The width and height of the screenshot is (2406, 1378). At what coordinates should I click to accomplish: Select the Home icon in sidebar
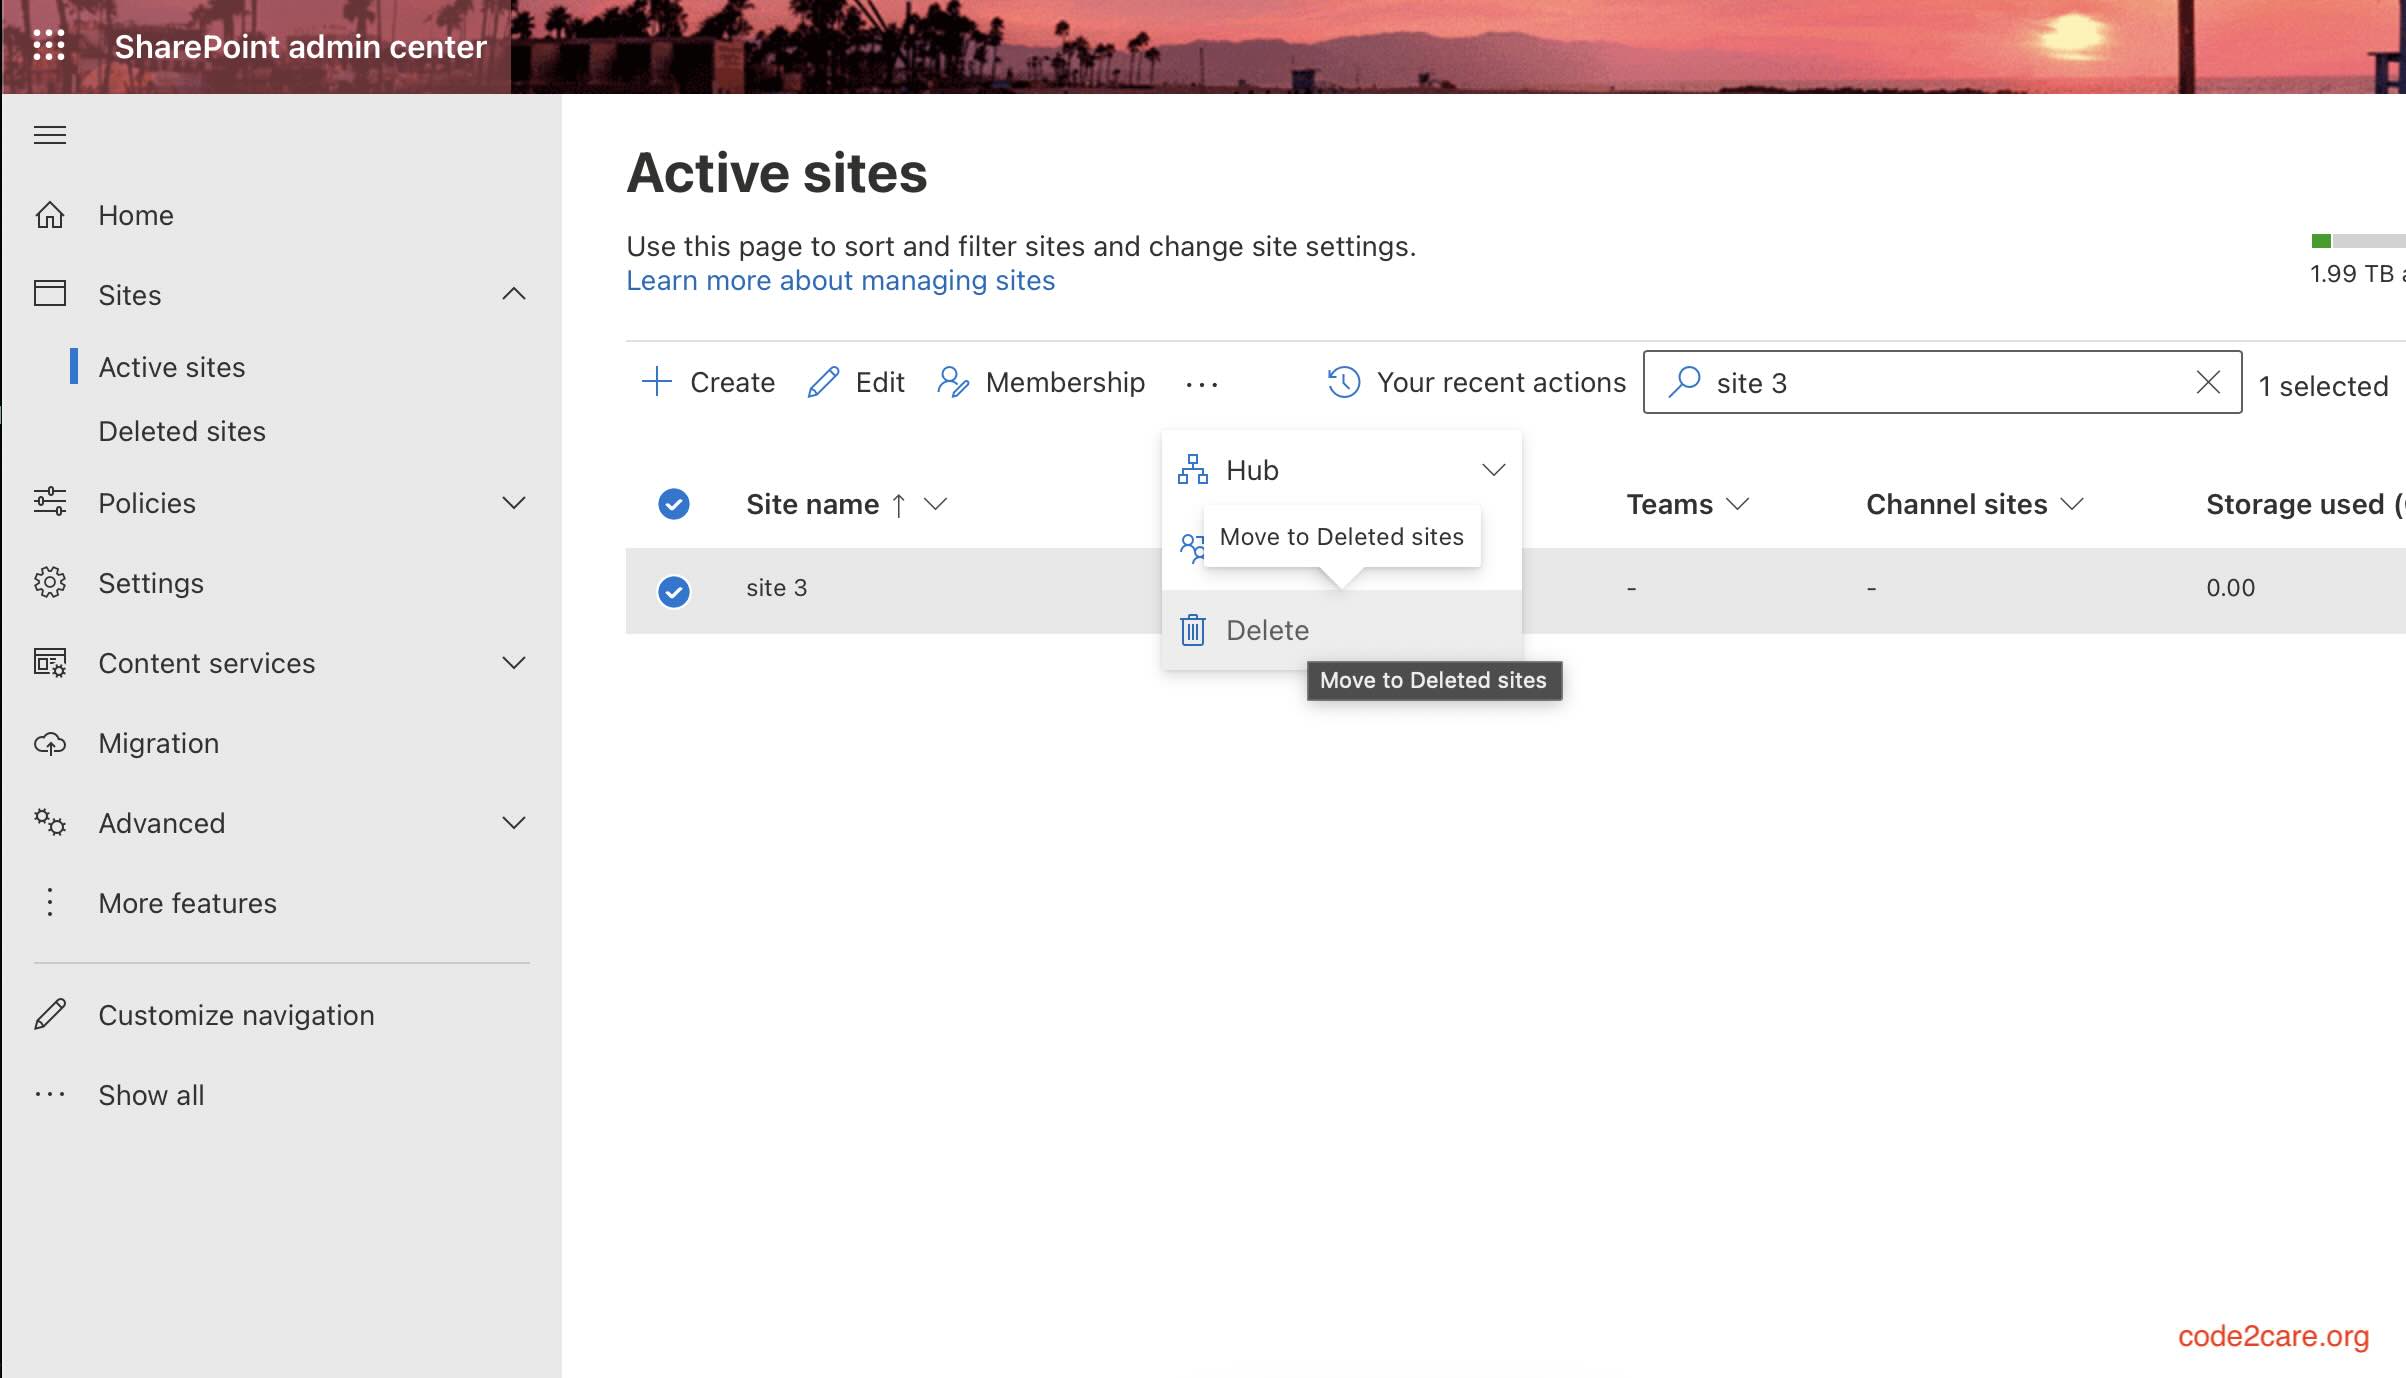50,215
